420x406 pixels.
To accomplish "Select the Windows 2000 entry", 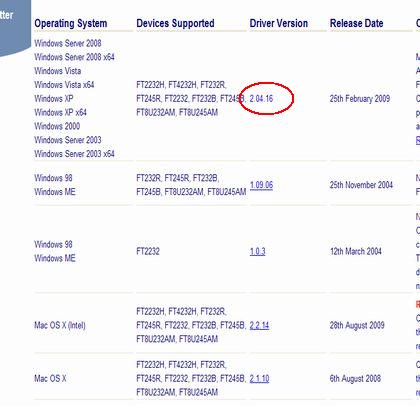I will point(57,126).
